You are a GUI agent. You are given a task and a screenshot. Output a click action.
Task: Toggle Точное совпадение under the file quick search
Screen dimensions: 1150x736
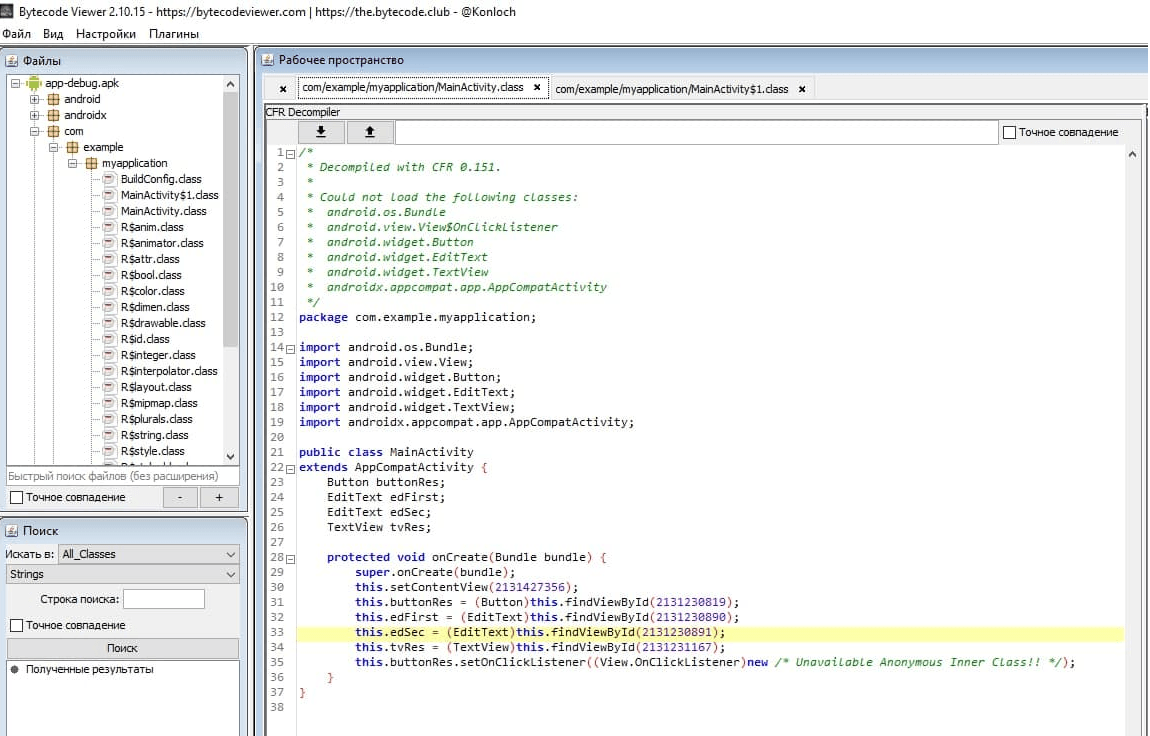(x=16, y=498)
